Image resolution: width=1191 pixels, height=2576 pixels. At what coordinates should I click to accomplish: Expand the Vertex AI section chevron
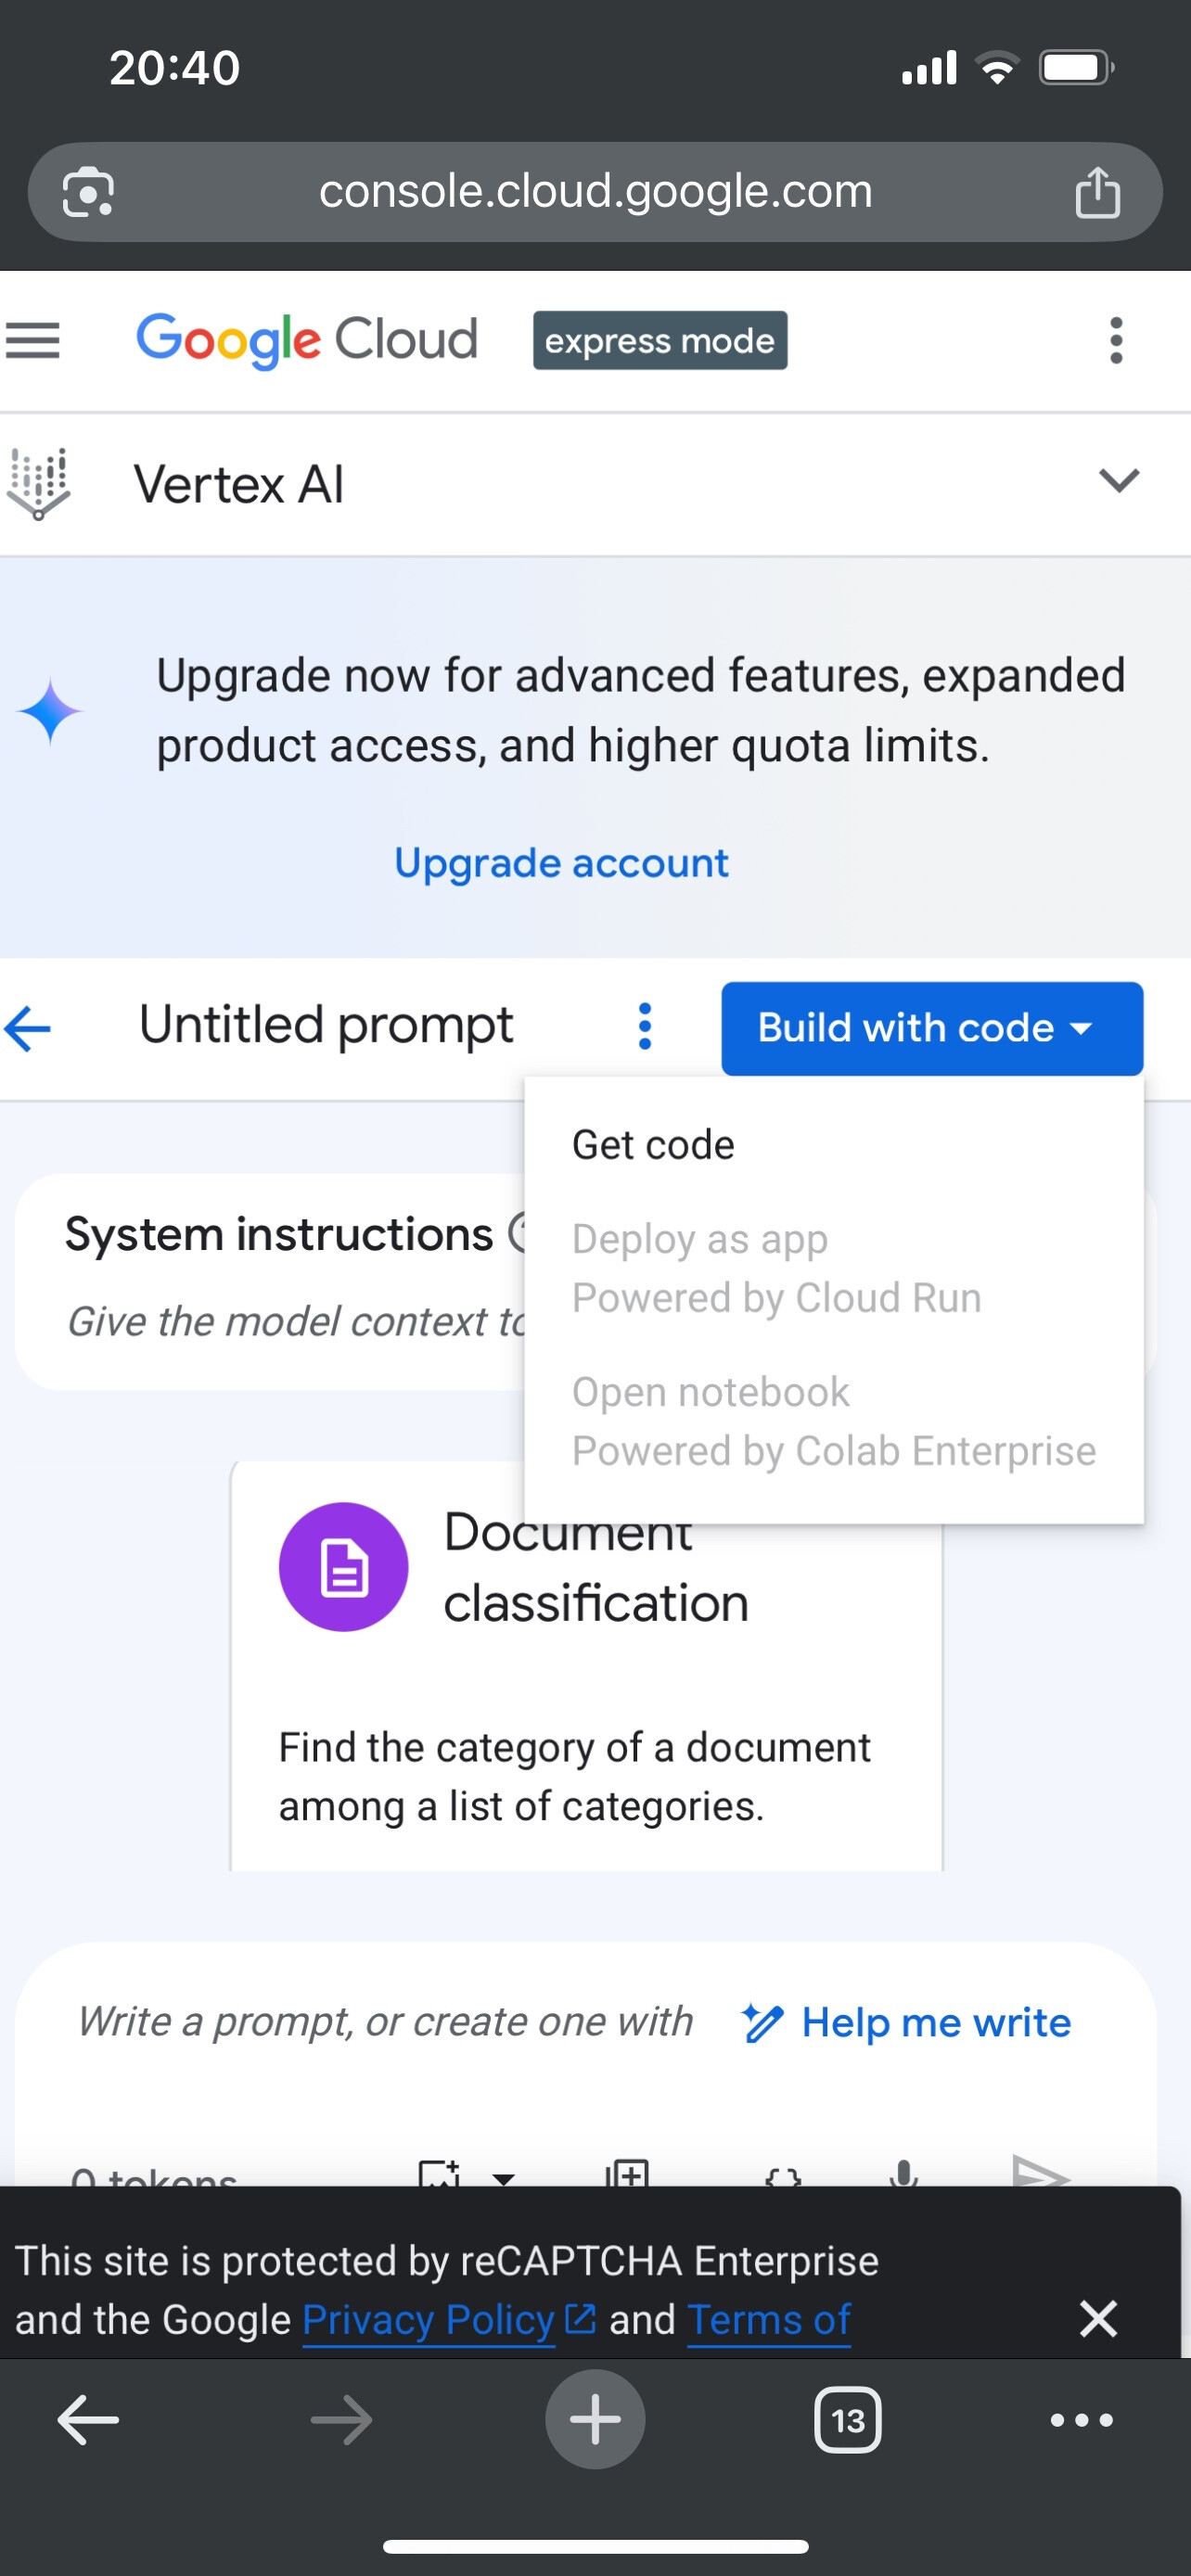[x=1118, y=481]
